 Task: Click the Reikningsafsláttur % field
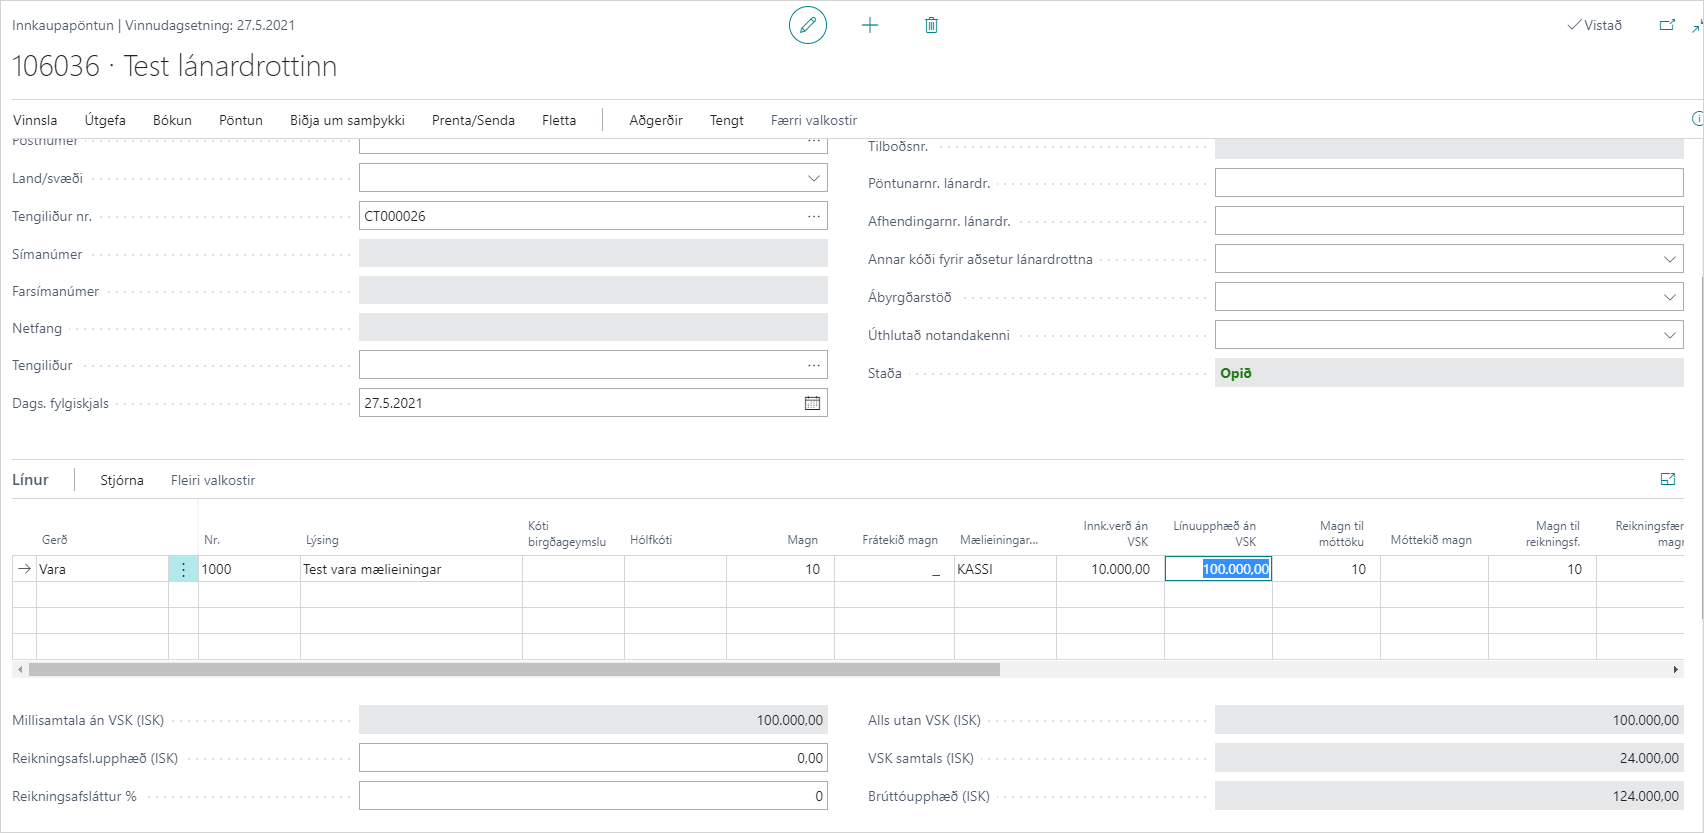pyautogui.click(x=593, y=796)
